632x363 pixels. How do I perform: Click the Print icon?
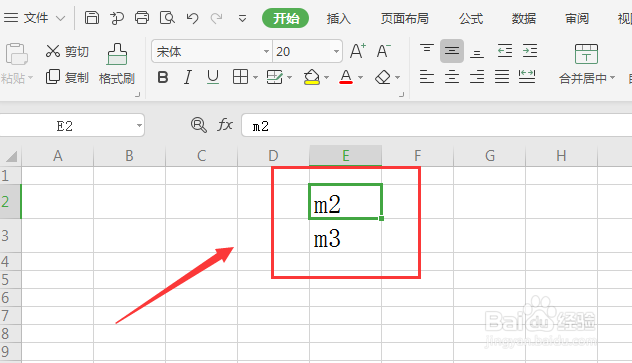[x=141, y=18]
